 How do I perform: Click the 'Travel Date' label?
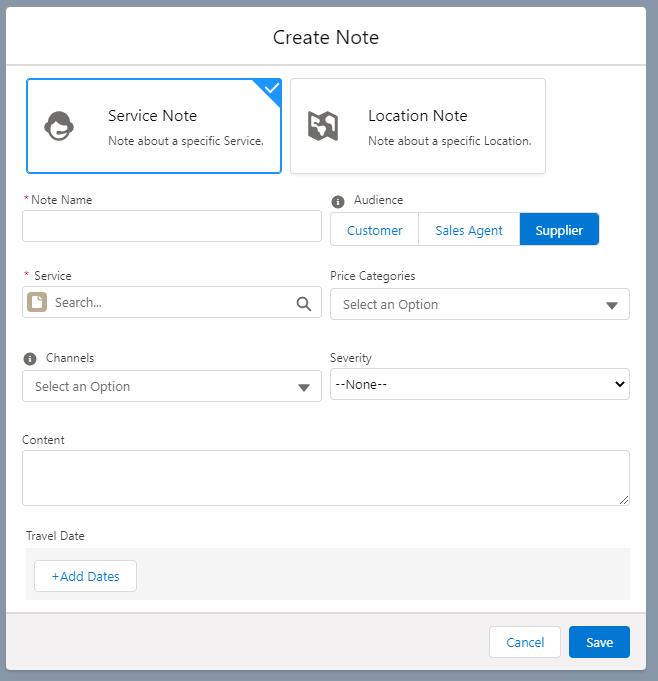click(55, 536)
